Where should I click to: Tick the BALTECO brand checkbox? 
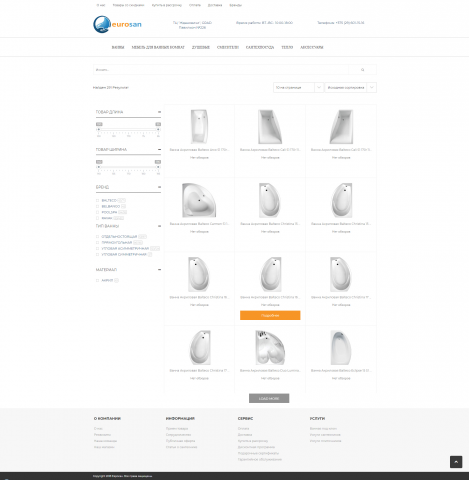(97, 200)
